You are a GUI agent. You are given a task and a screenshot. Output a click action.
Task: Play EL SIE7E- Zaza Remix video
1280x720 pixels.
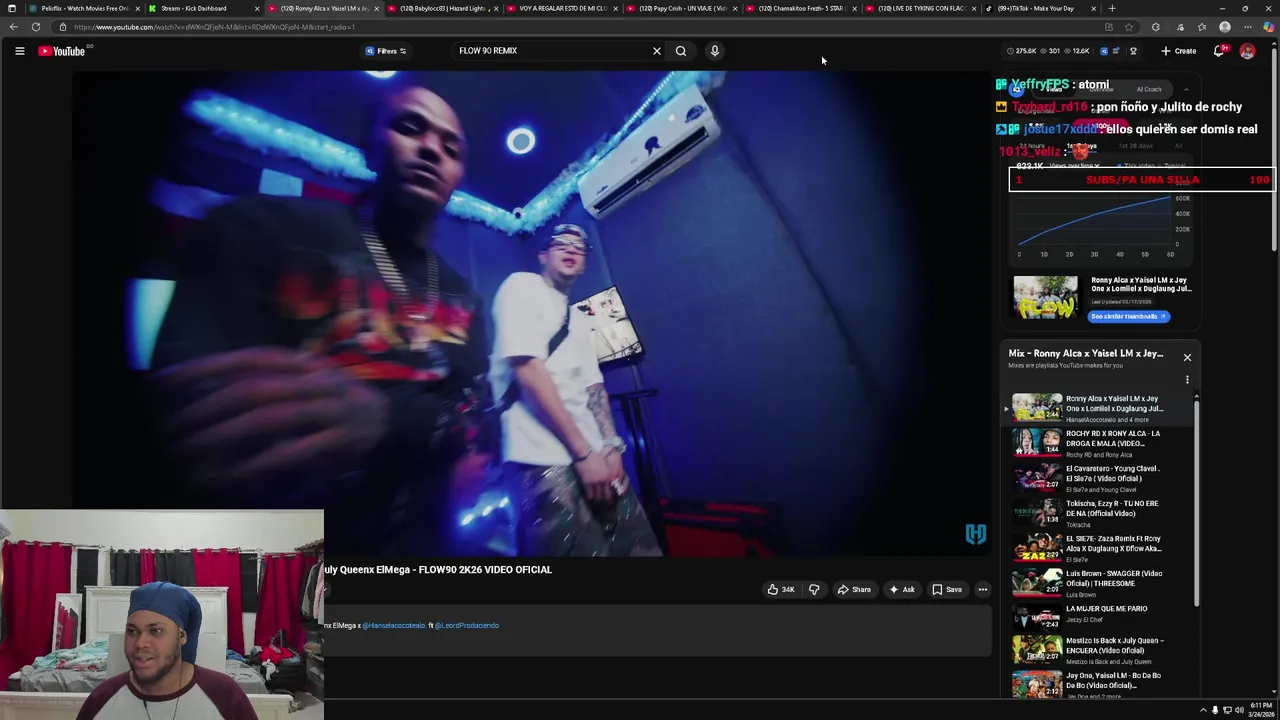1101,548
